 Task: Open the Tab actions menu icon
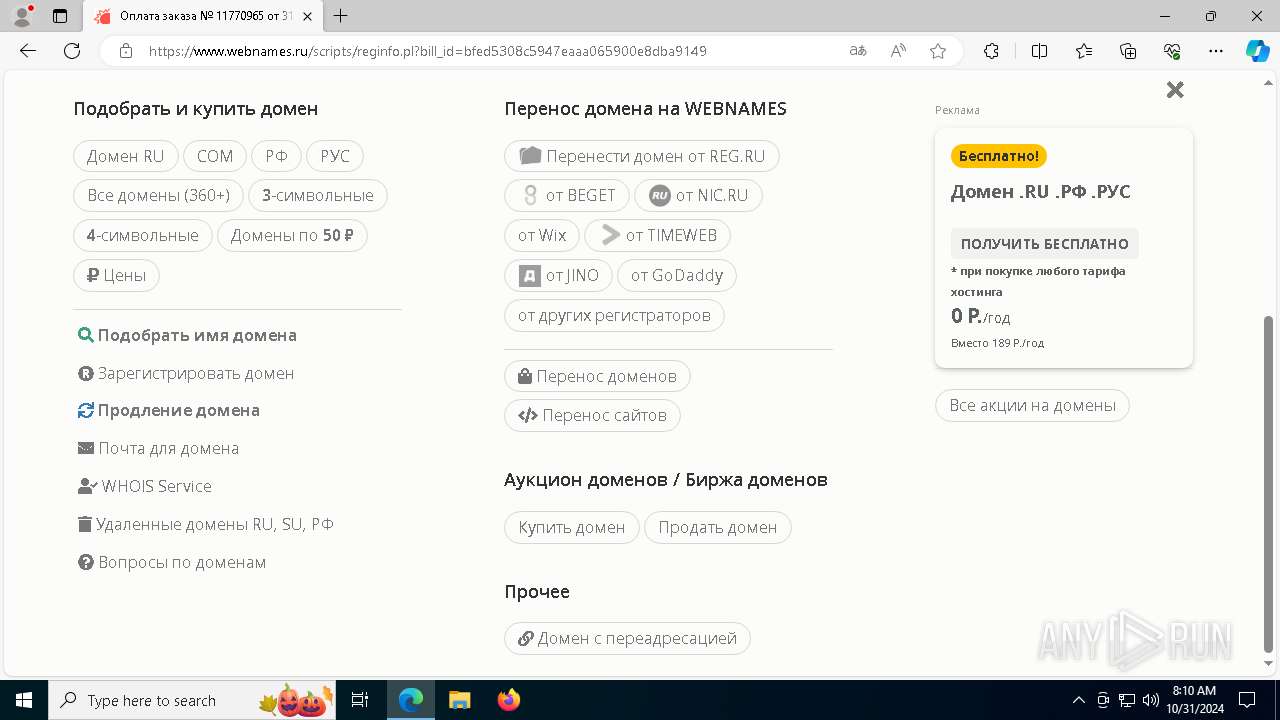60,16
